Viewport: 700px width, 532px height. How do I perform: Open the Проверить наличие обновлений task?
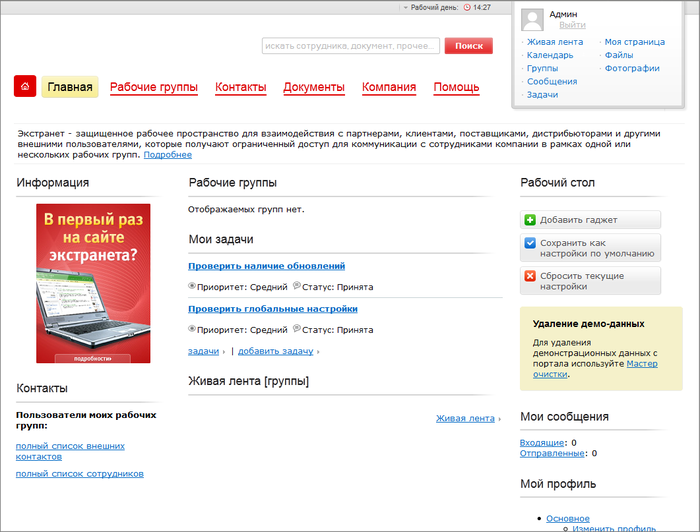(267, 266)
